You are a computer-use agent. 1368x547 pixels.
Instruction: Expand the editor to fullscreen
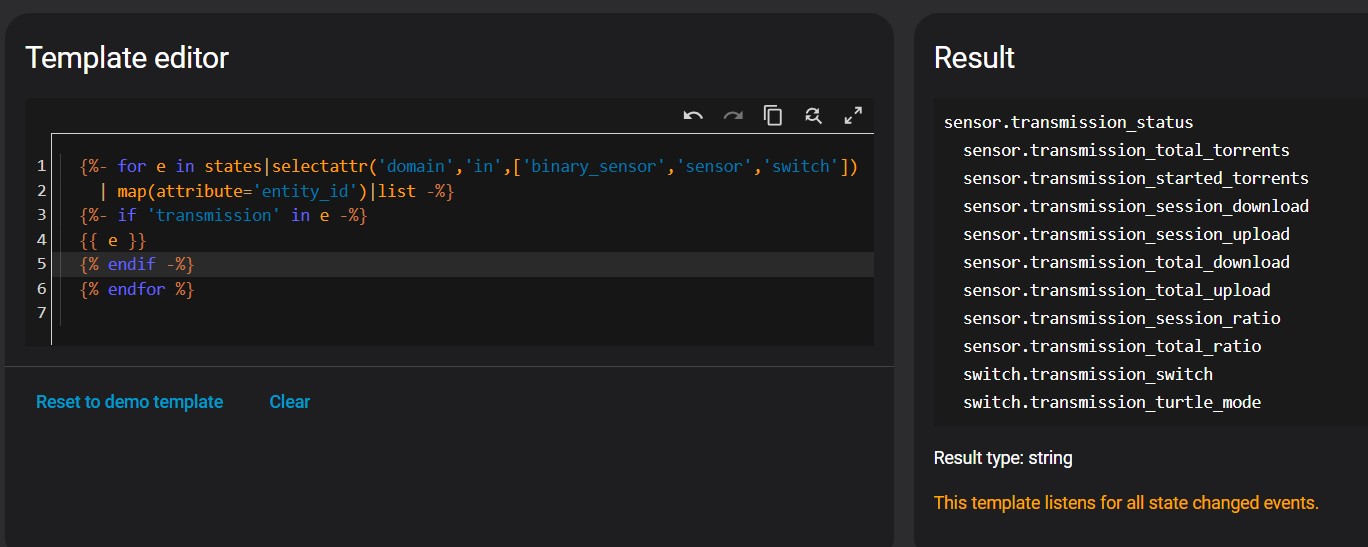coord(853,116)
